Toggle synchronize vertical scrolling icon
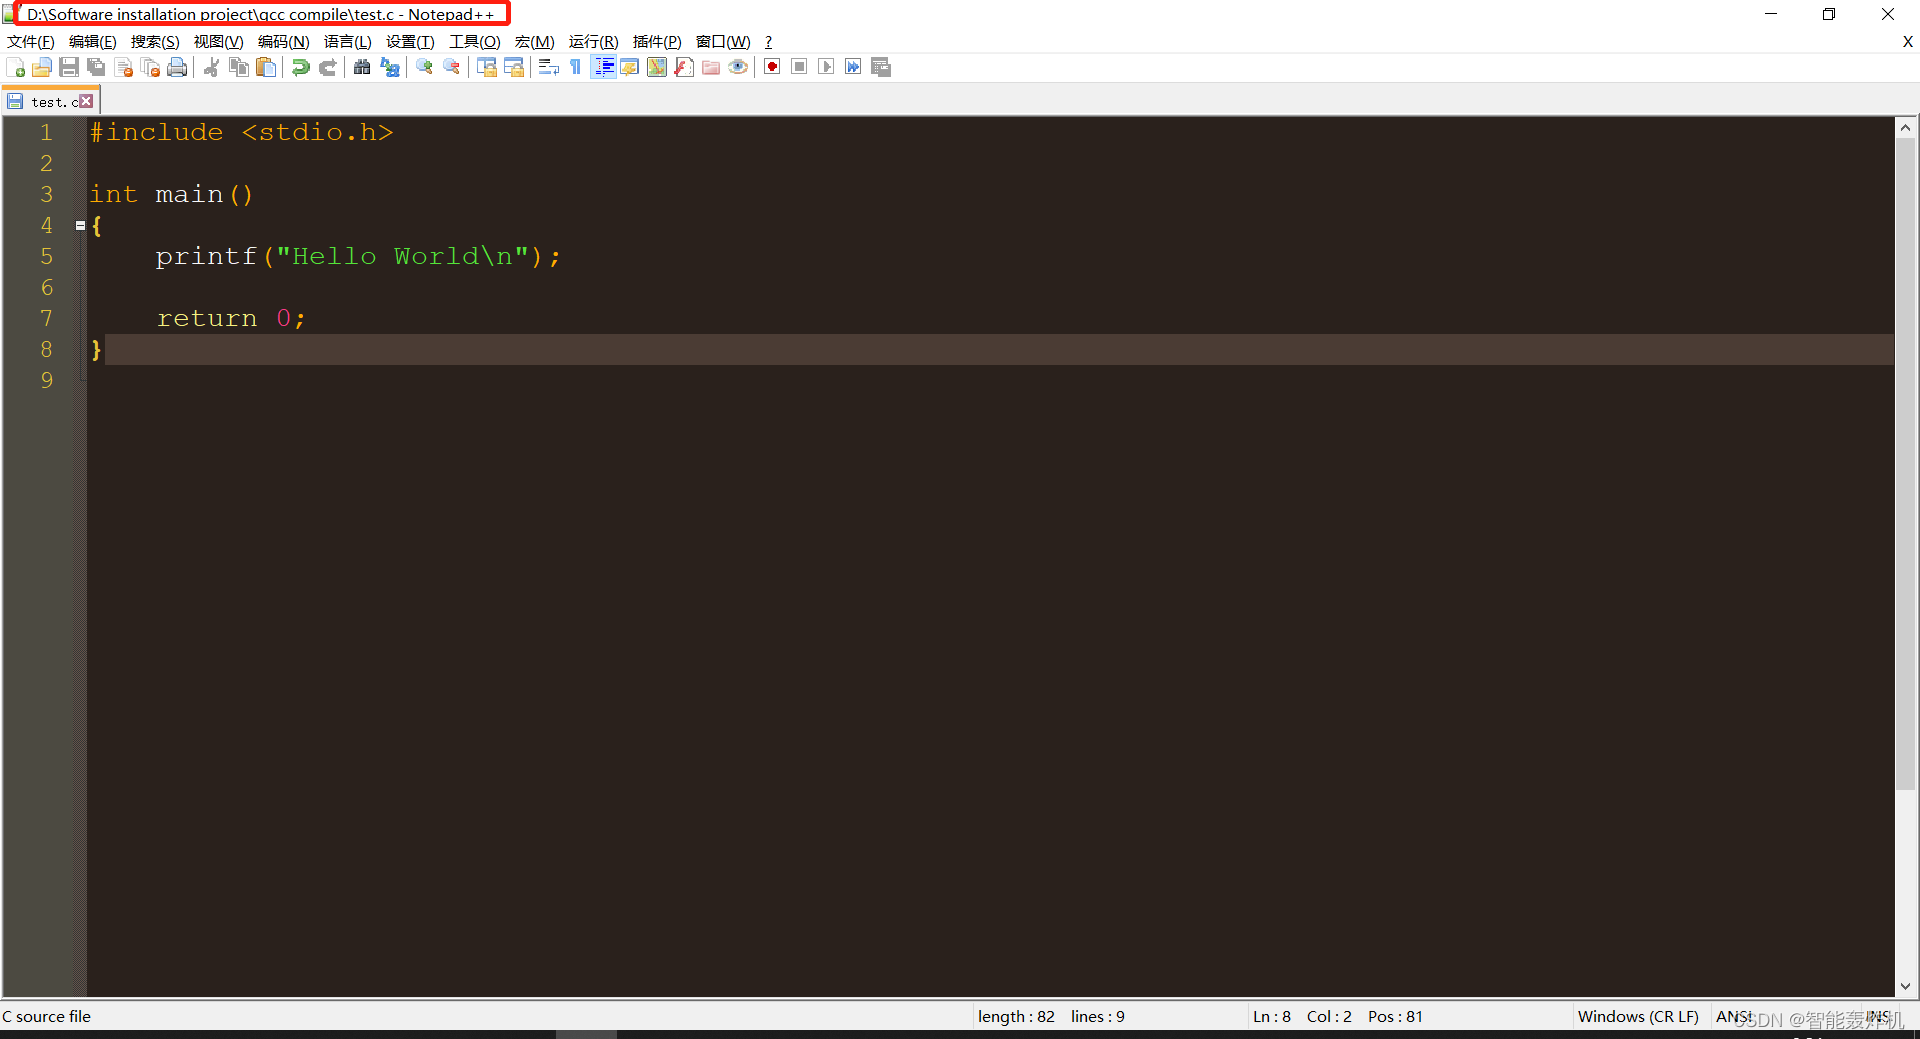The height and width of the screenshot is (1039, 1920). click(x=487, y=67)
